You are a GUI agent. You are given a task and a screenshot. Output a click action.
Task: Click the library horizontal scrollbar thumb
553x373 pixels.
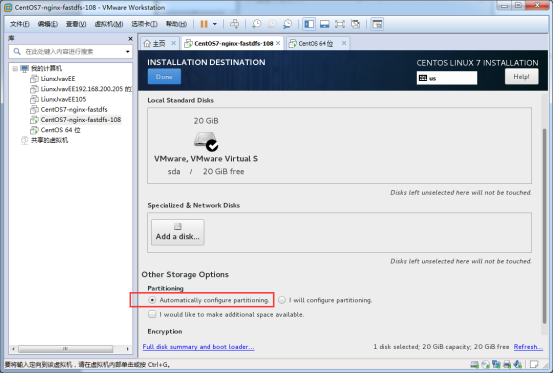point(66,349)
